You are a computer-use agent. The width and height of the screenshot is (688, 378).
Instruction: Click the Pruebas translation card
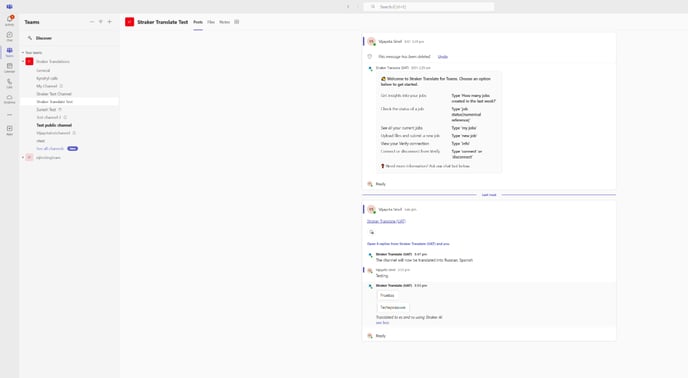click(387, 295)
